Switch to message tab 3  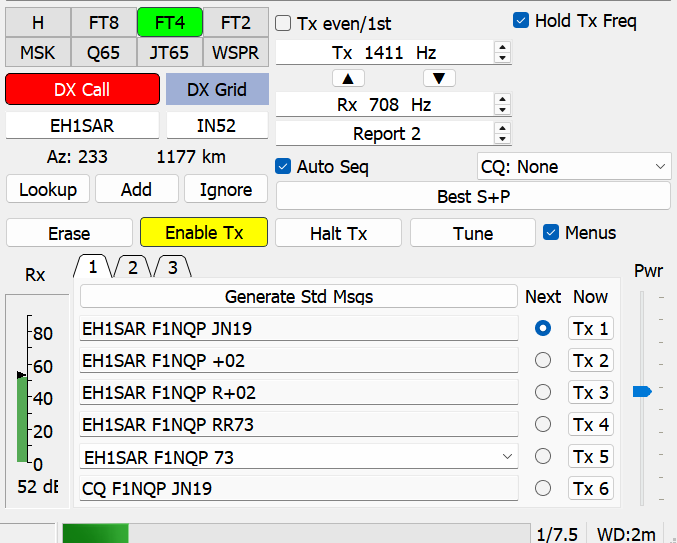coord(172,268)
